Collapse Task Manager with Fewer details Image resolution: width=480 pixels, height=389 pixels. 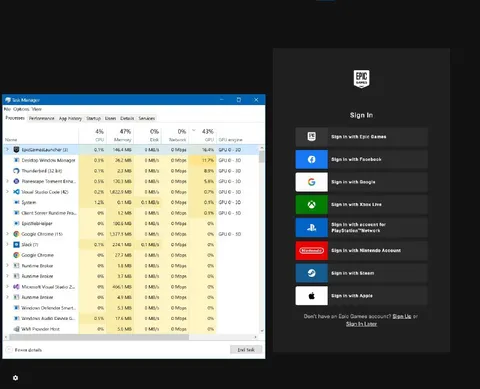coord(24,350)
